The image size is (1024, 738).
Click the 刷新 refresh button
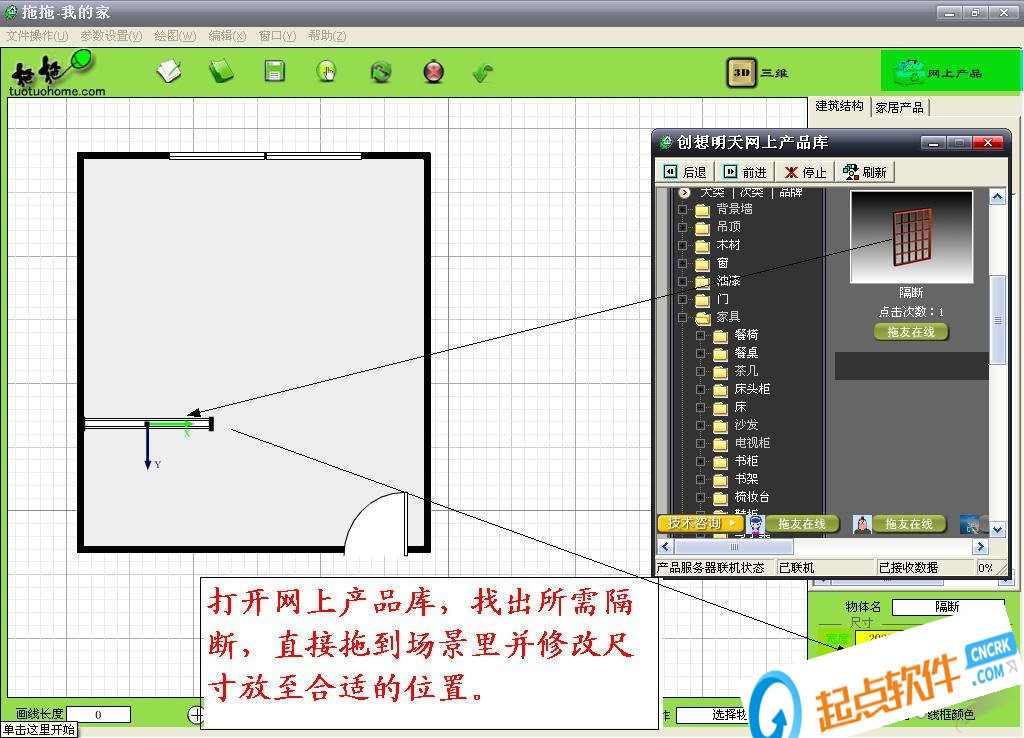(865, 172)
